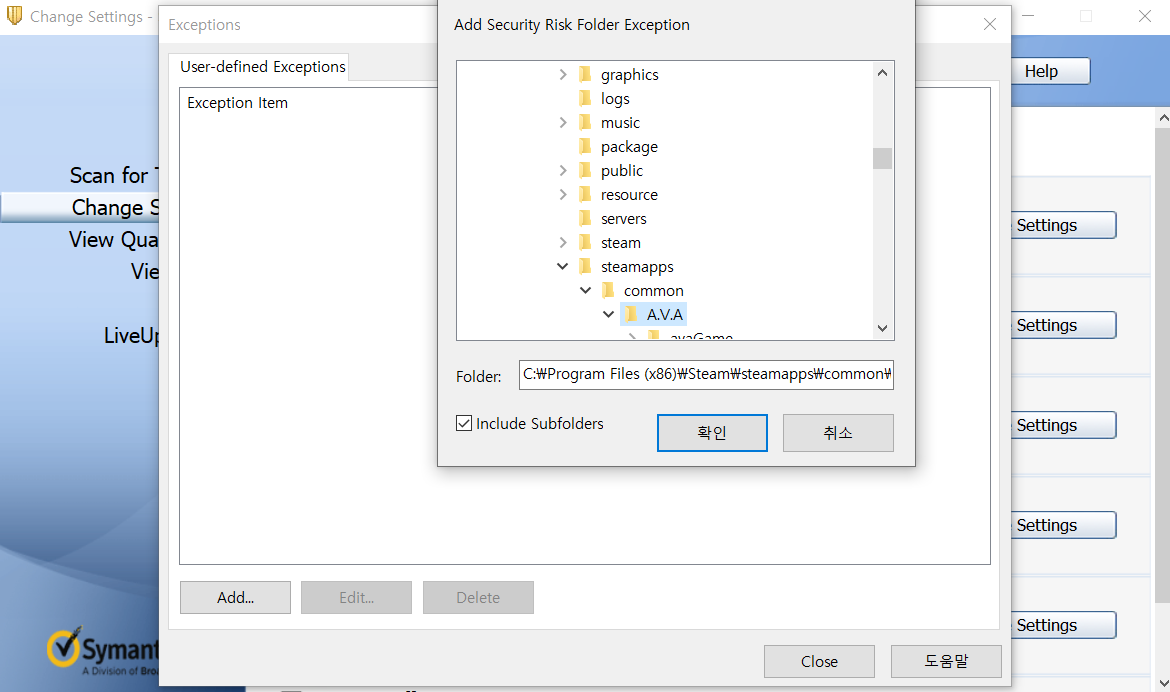
Task: Select the public folder in tree
Action: 621,171
